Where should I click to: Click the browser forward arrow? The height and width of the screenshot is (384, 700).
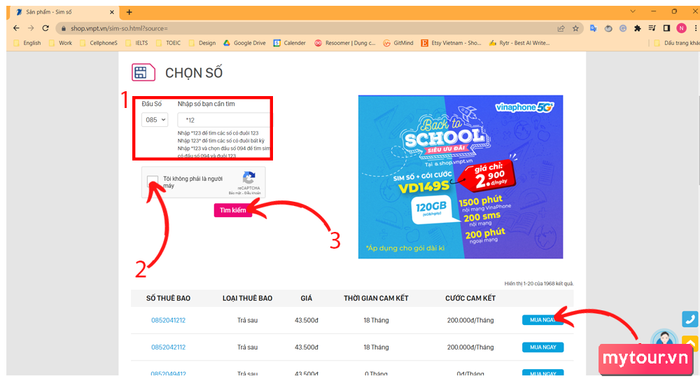[x=31, y=28]
